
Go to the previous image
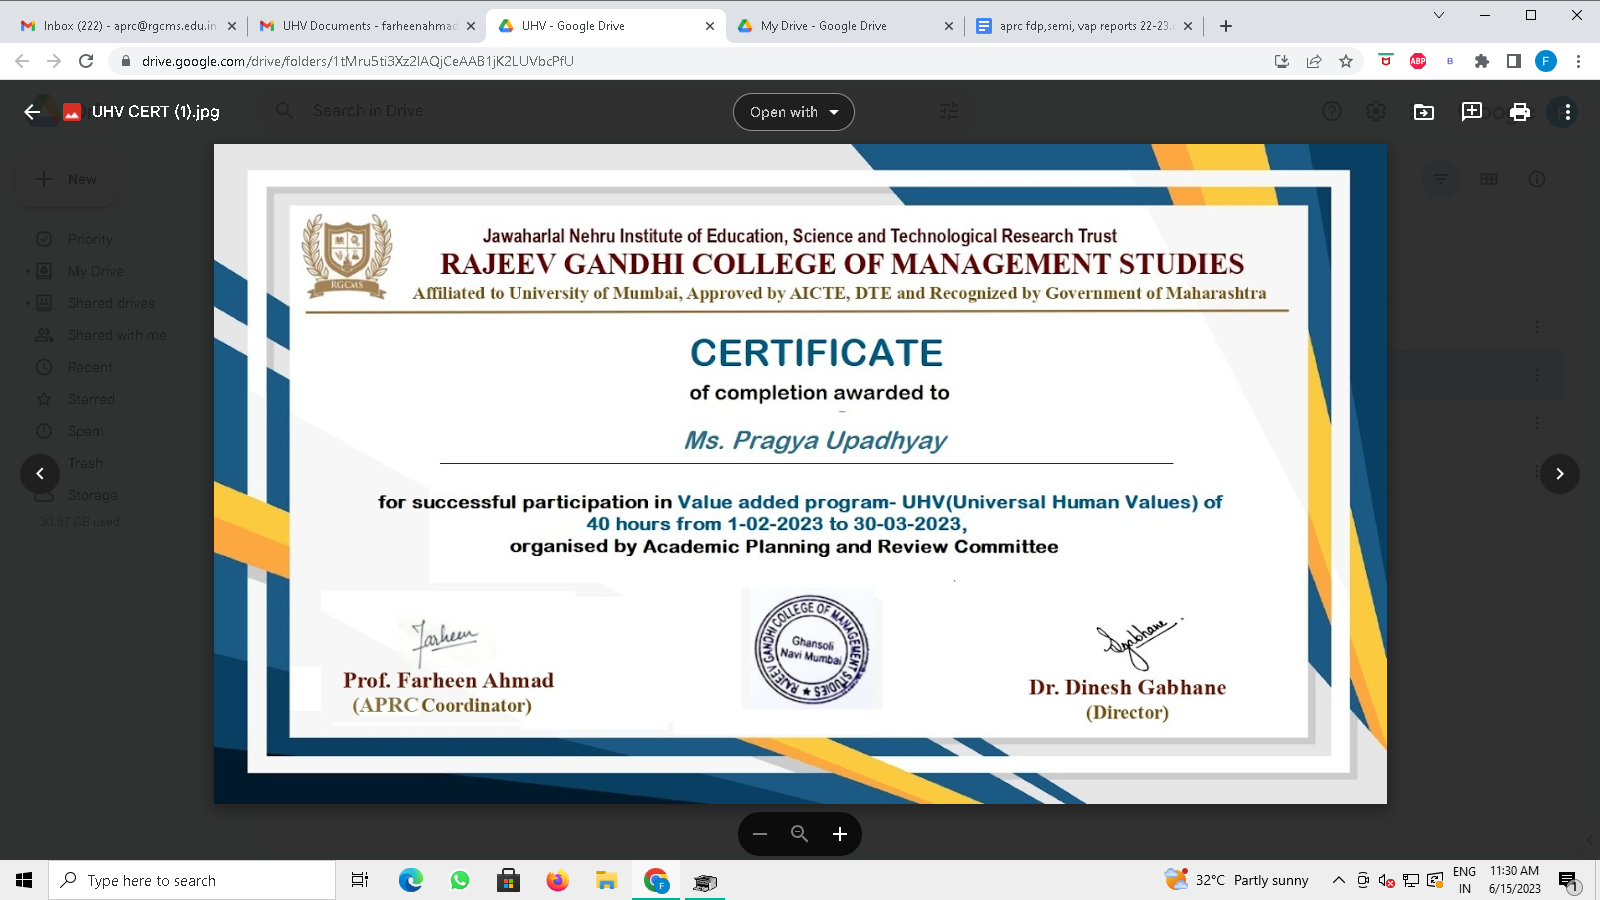40,473
